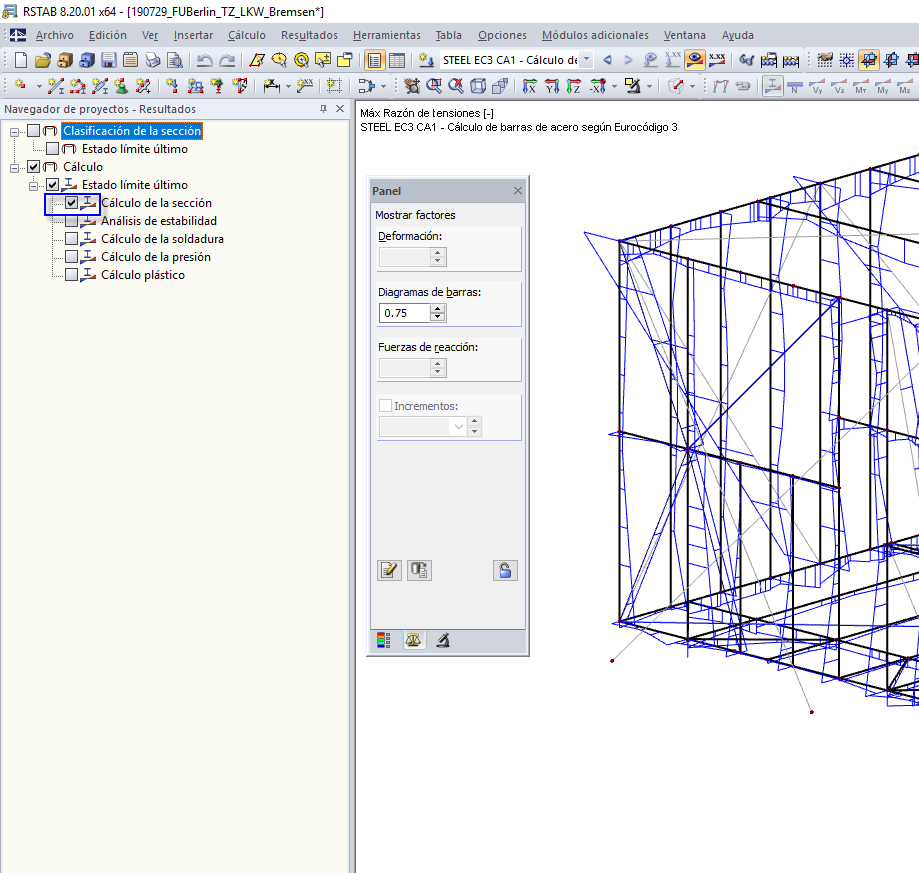Increase Diagramas de barras factor
The image size is (919, 873).
pos(438,308)
